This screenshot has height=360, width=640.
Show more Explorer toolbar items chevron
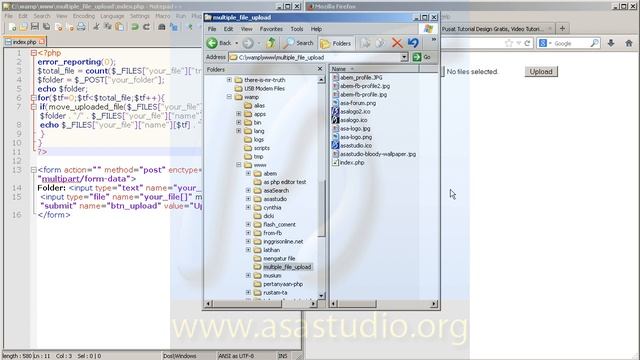click(433, 40)
